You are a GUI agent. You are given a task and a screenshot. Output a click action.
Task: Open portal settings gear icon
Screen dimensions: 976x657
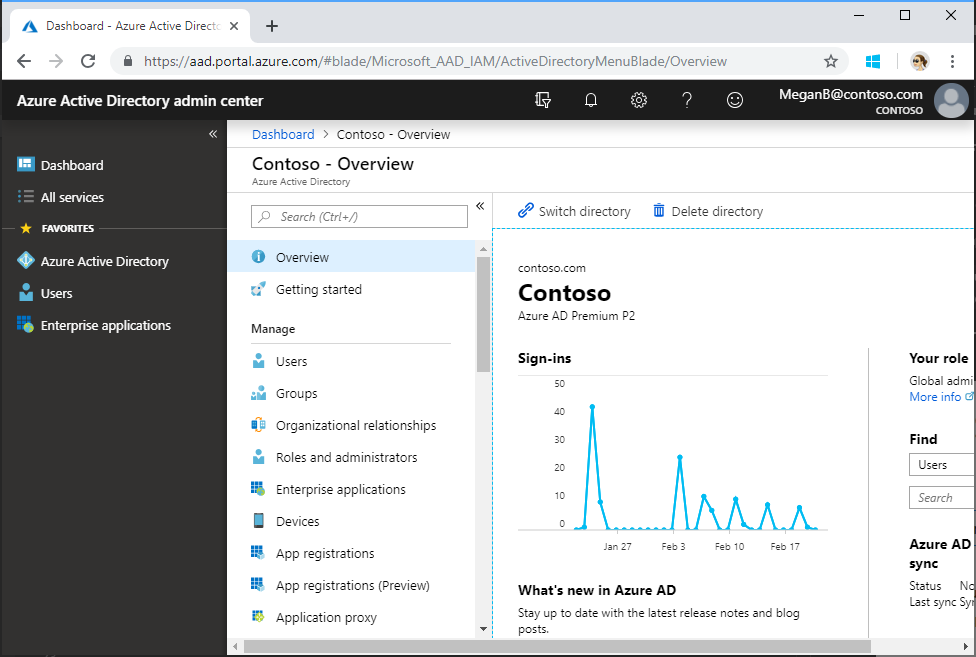tap(639, 100)
